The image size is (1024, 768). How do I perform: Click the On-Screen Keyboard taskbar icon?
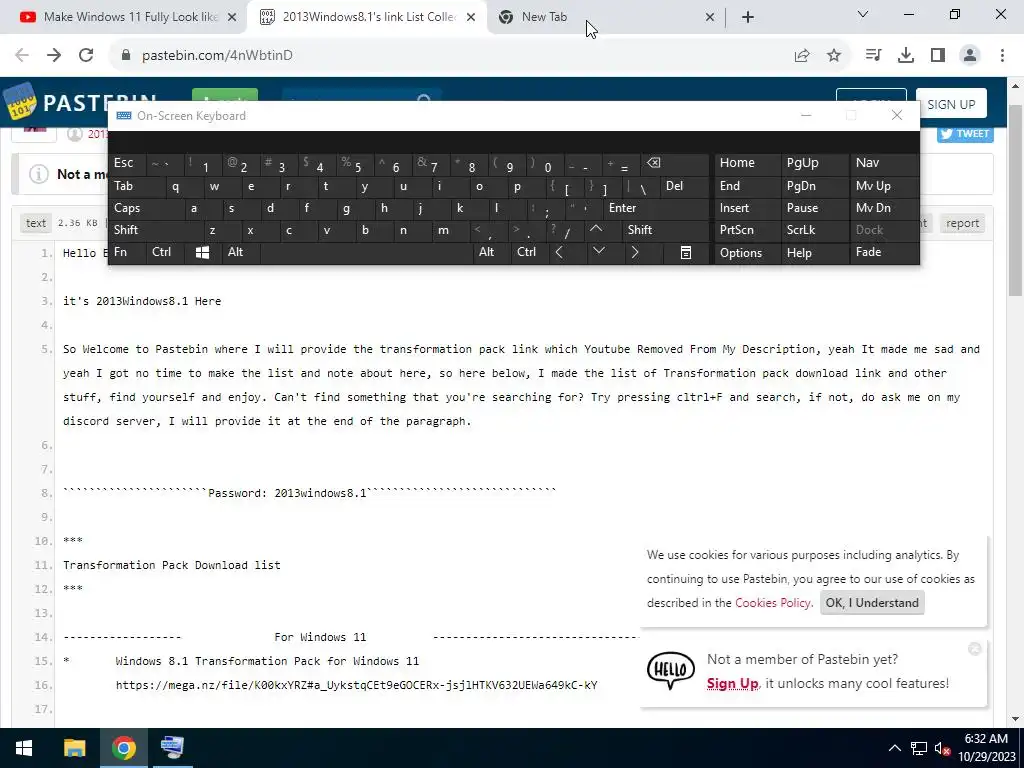(172, 748)
